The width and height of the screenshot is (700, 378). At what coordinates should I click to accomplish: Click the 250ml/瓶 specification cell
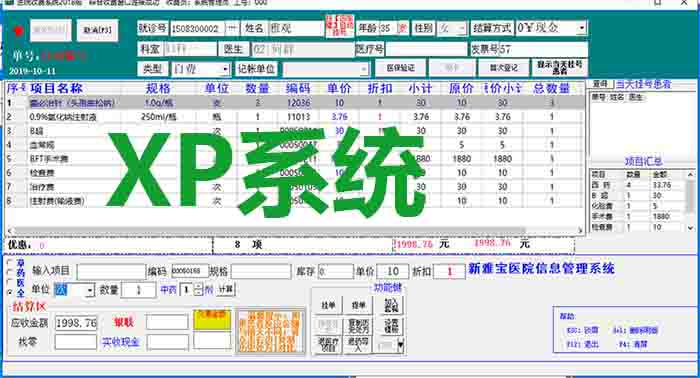point(158,117)
